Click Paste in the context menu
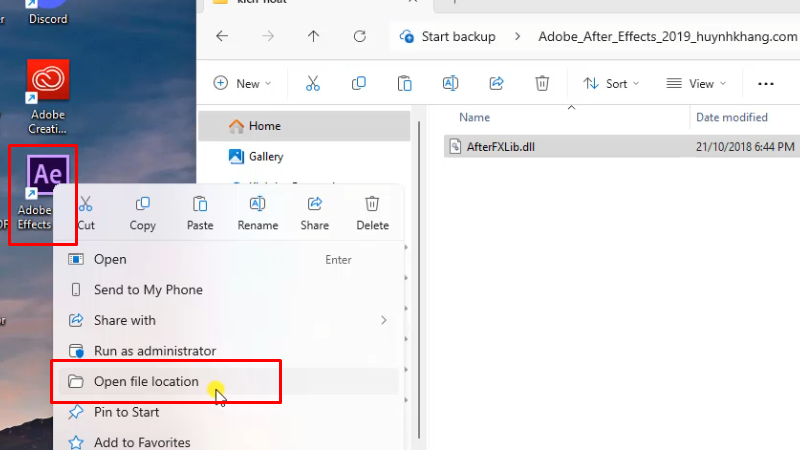This screenshot has width=800, height=450. (200, 213)
